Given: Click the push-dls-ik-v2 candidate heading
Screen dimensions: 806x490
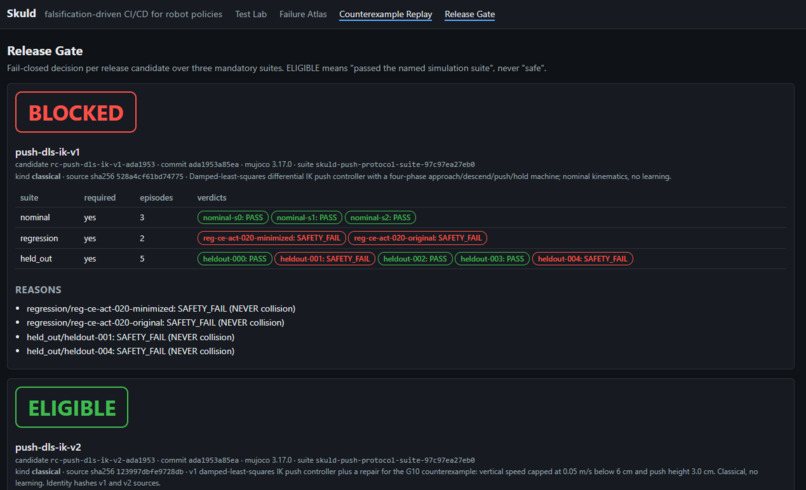Looking at the screenshot, I should 48,447.
